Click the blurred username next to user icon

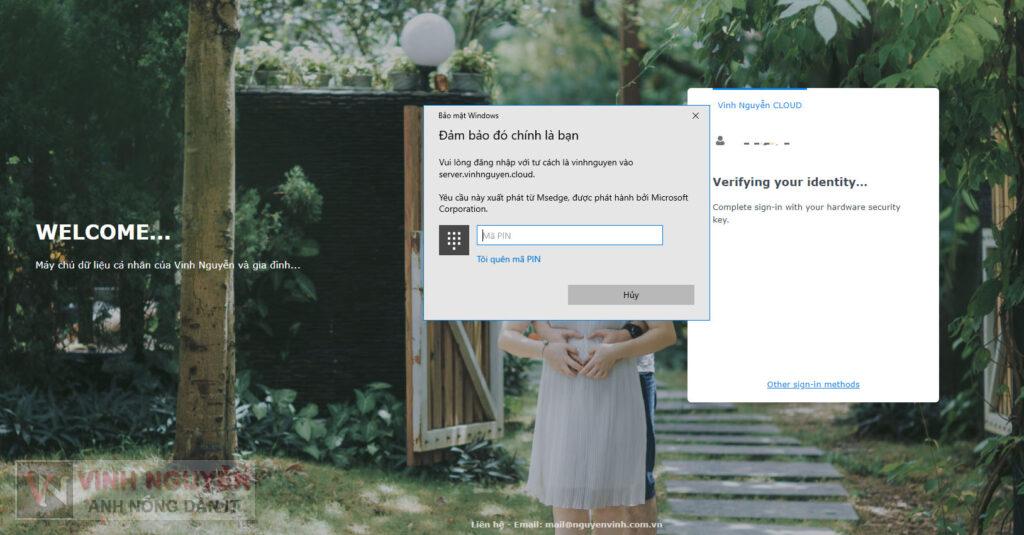(x=766, y=143)
